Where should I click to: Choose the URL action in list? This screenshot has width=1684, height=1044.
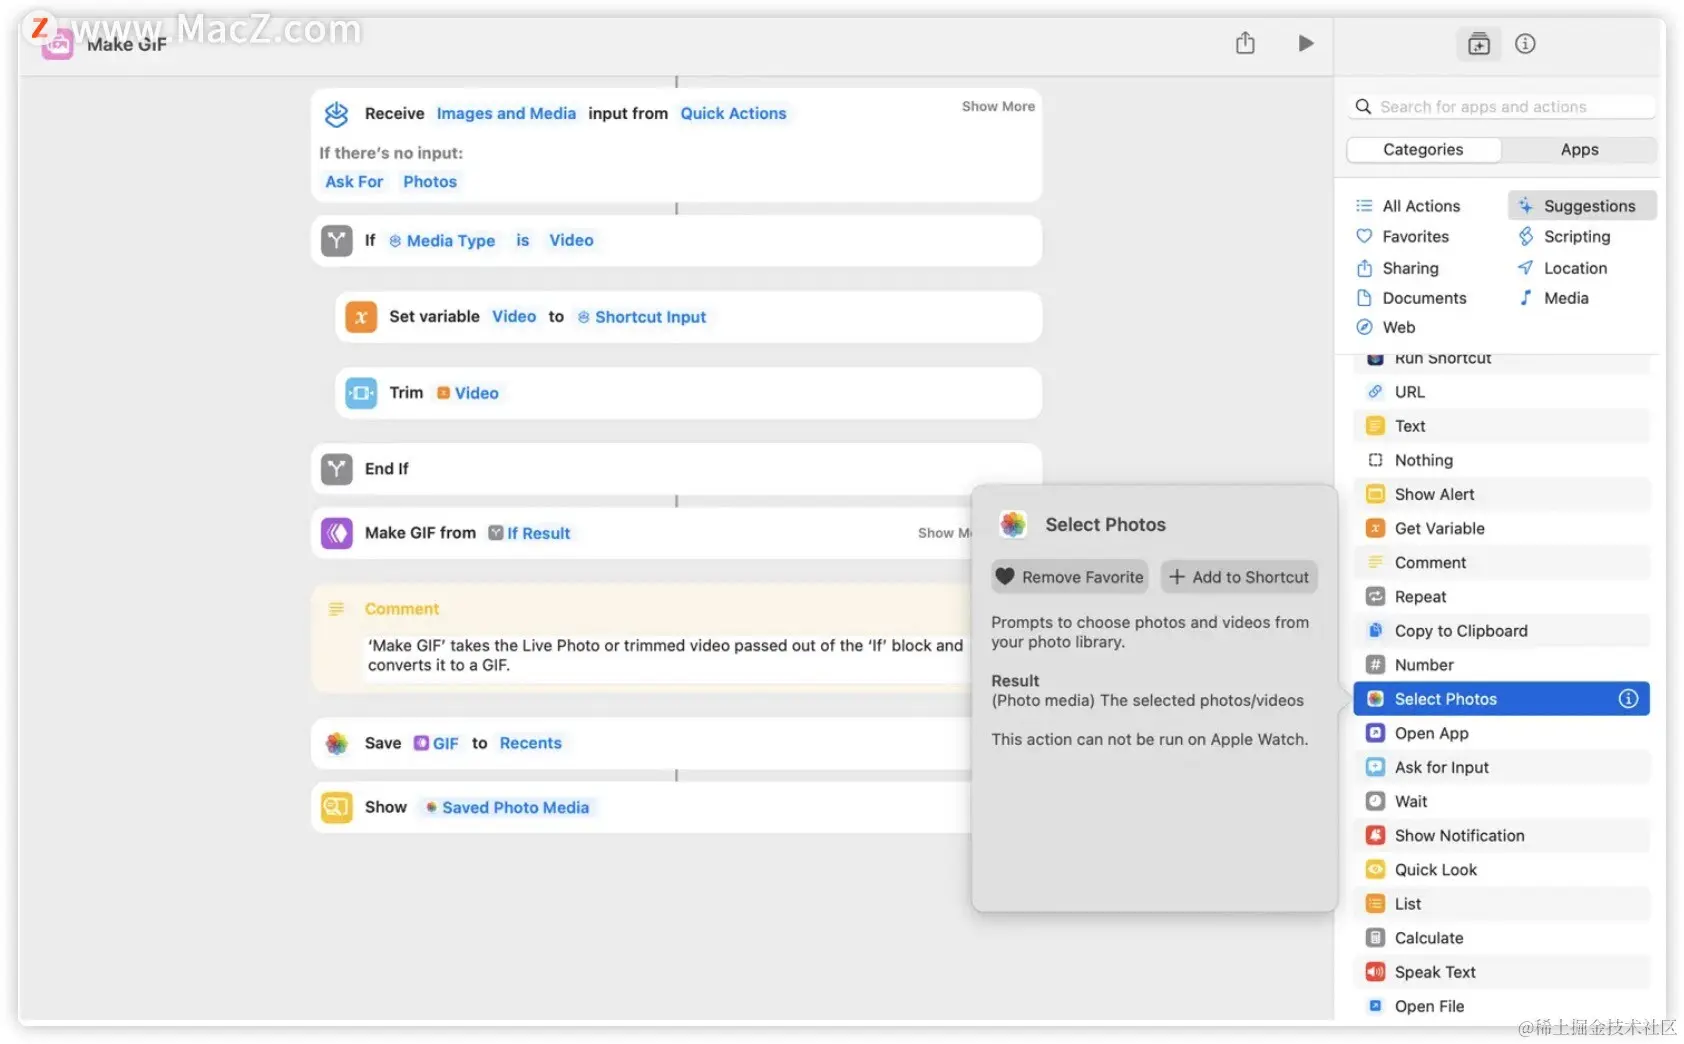pos(1501,392)
